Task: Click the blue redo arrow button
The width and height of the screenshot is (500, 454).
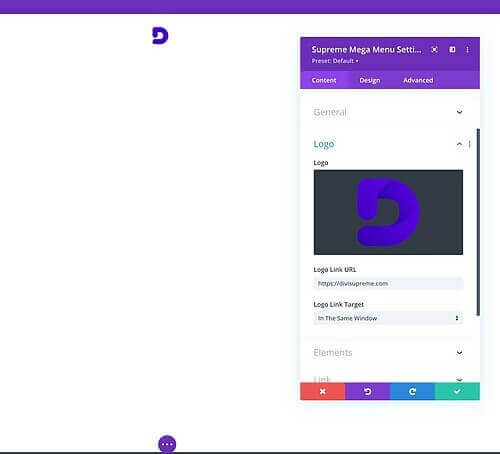Action: pyautogui.click(x=412, y=391)
